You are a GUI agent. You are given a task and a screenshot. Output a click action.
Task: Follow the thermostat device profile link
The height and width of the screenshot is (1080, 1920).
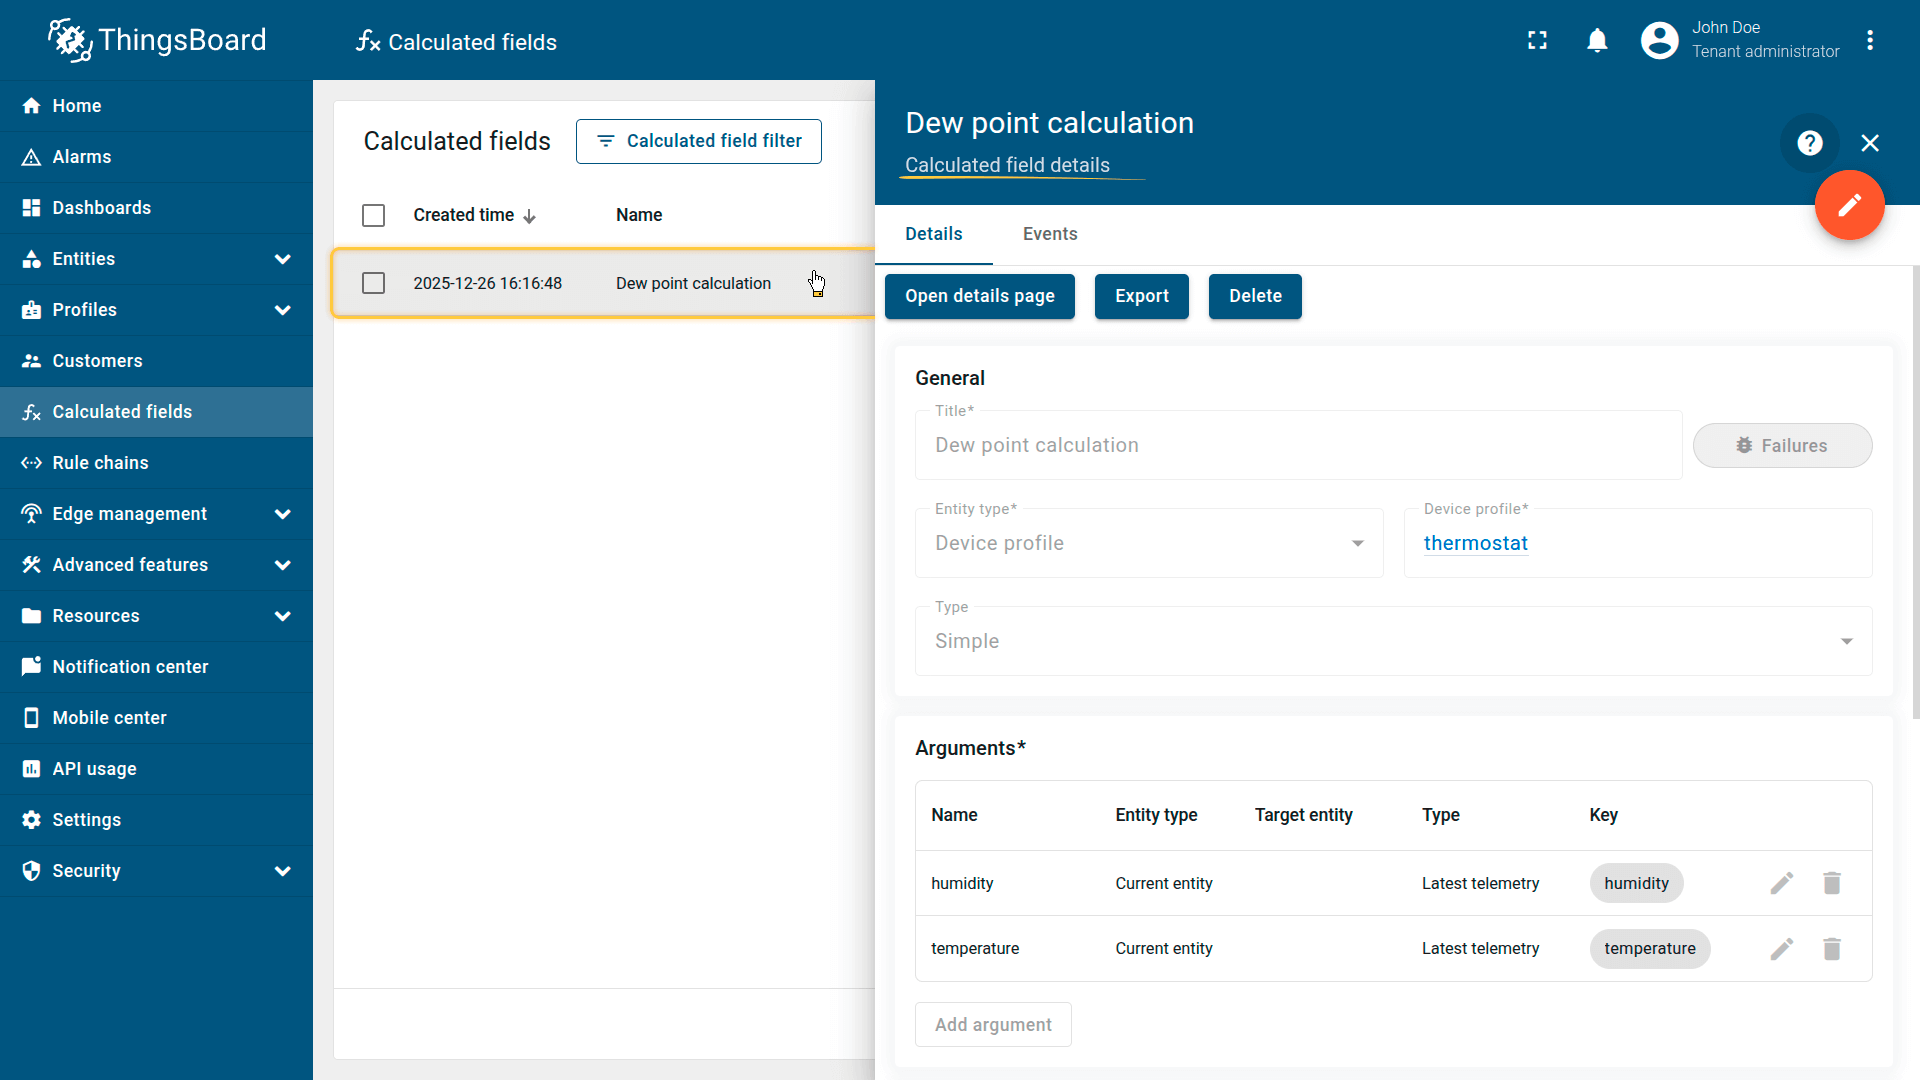[1475, 543]
